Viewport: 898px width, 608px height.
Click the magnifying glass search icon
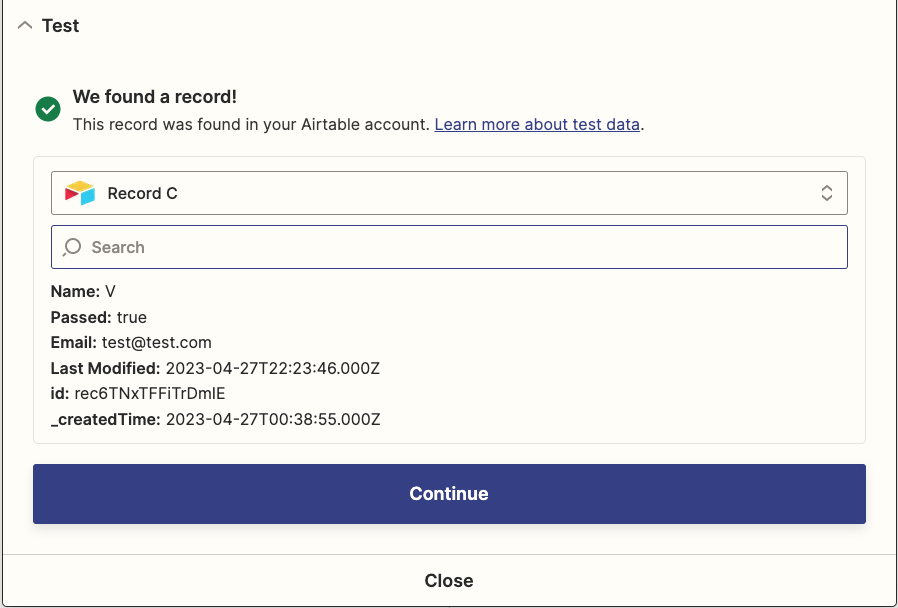[x=72, y=247]
